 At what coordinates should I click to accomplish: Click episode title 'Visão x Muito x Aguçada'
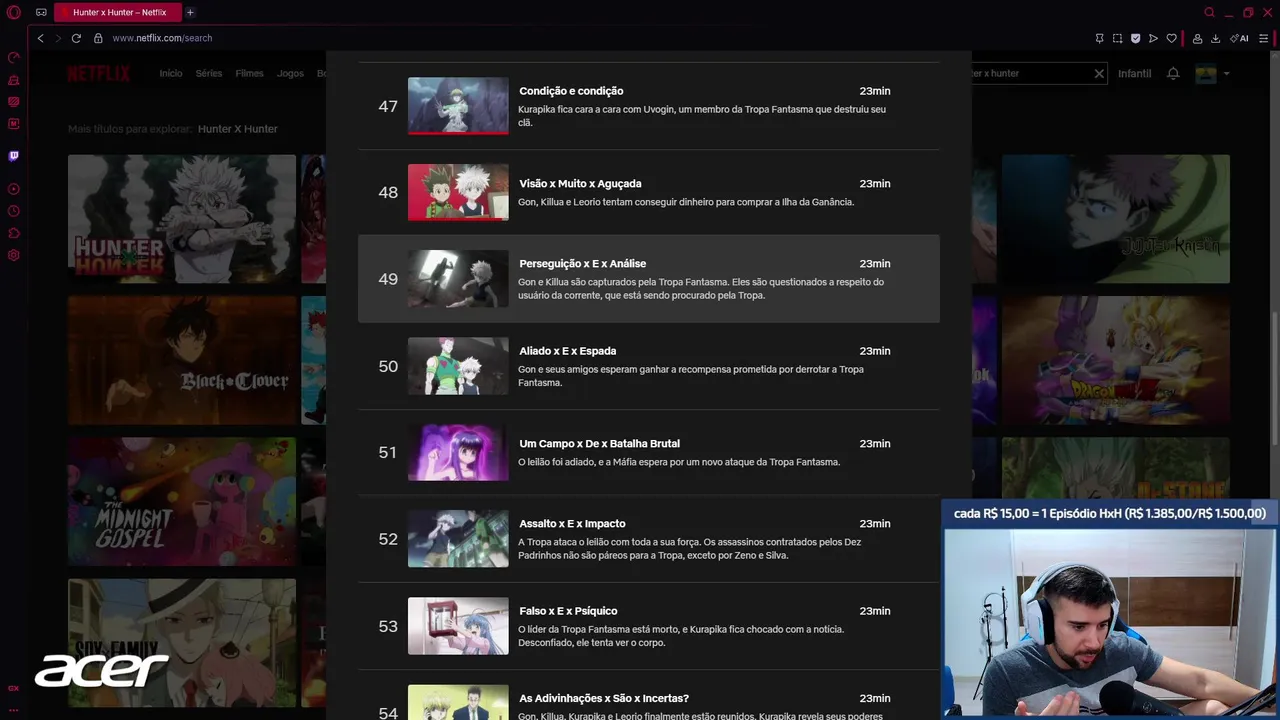[x=580, y=184]
